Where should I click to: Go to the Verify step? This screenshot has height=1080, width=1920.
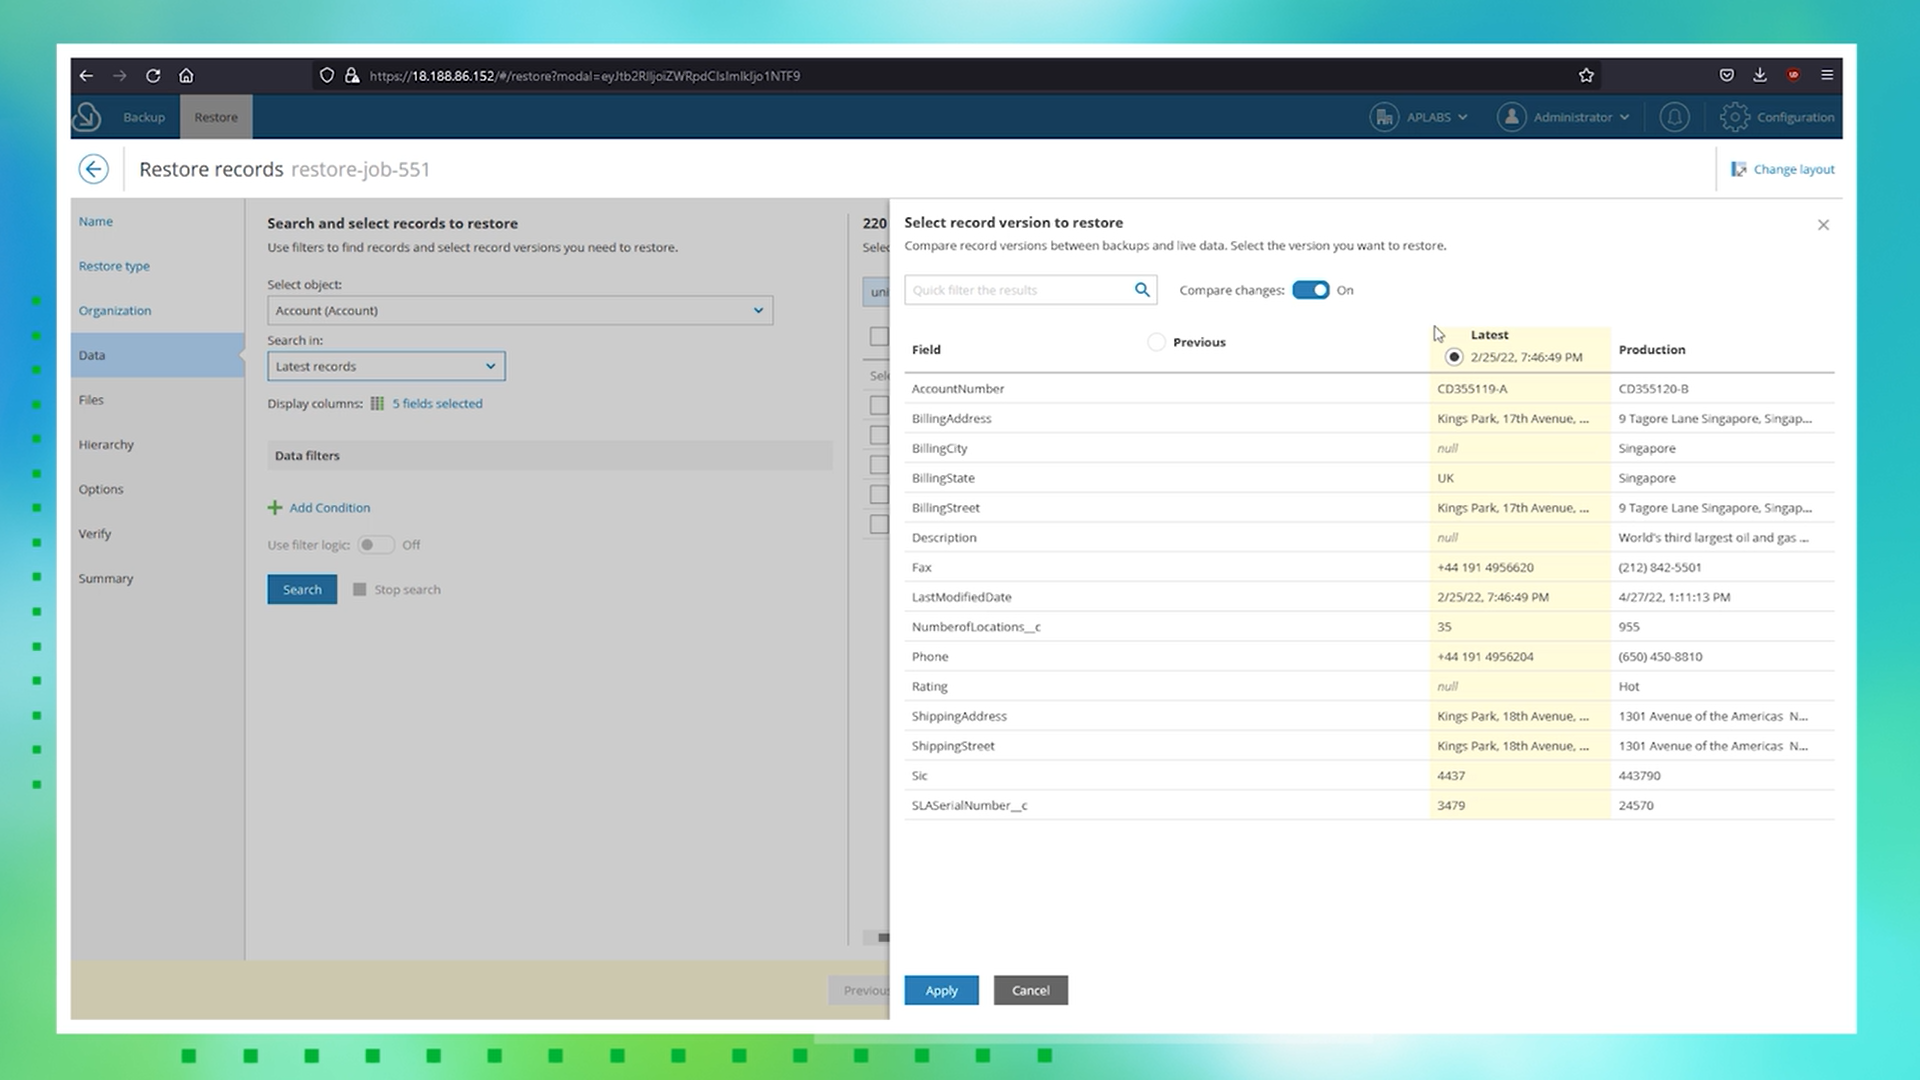click(95, 534)
